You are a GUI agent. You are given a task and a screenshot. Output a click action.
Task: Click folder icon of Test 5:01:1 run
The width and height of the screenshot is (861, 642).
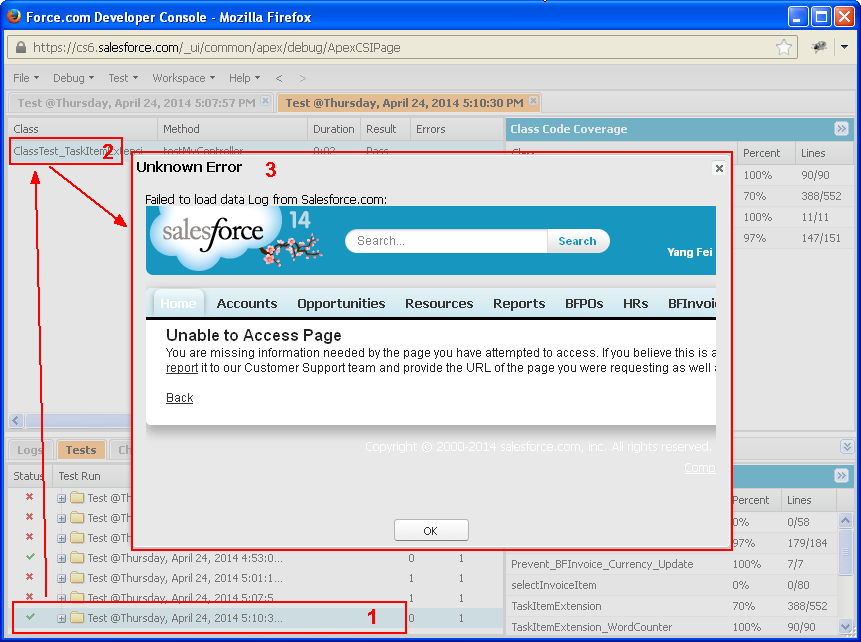[x=77, y=578]
